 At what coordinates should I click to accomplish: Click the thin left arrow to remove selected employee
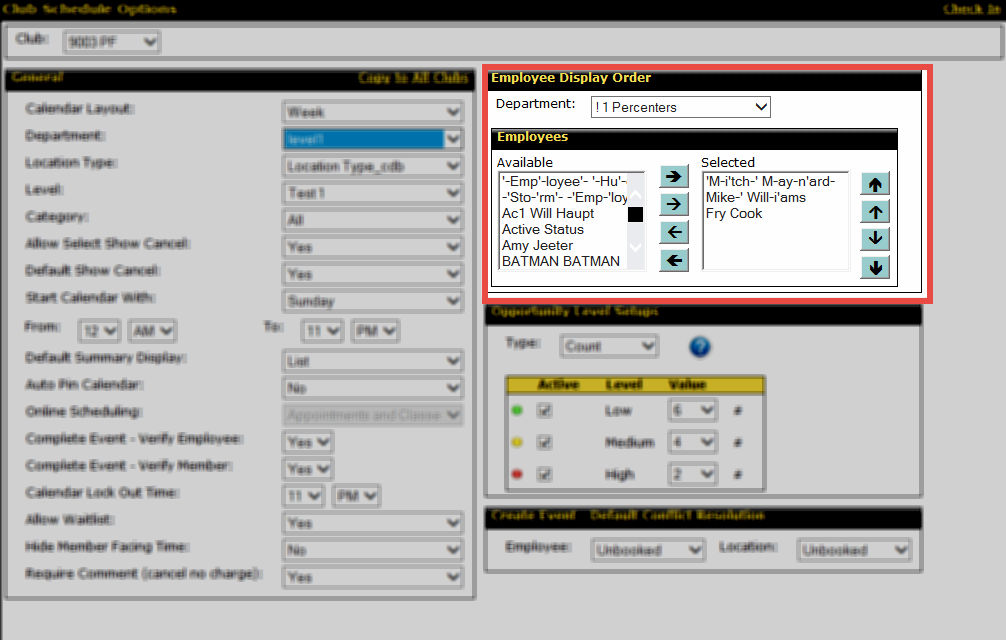click(x=675, y=232)
